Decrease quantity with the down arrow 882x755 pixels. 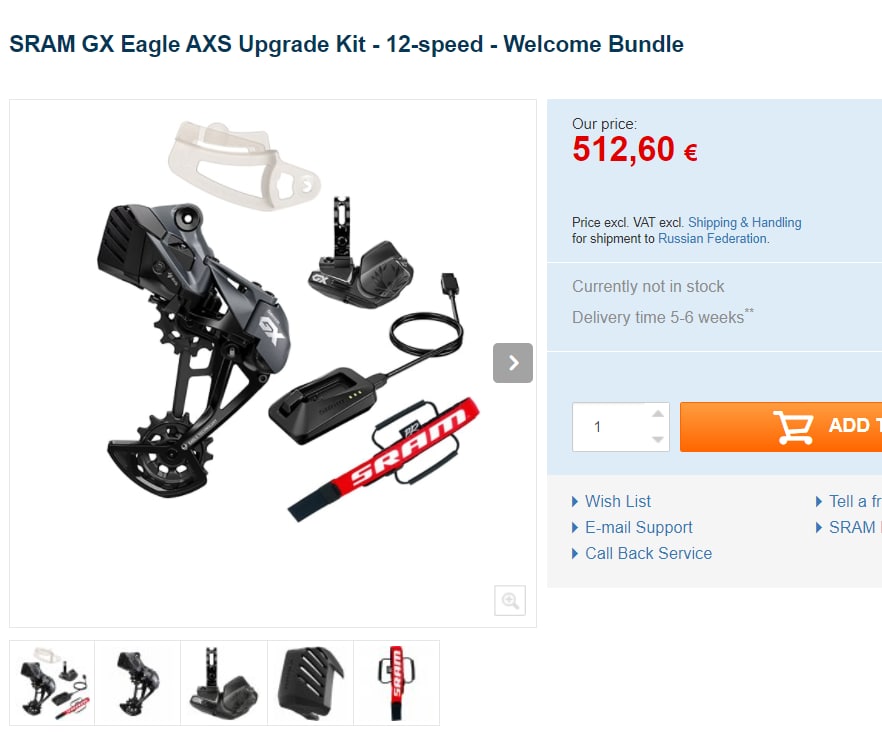pyautogui.click(x=658, y=439)
